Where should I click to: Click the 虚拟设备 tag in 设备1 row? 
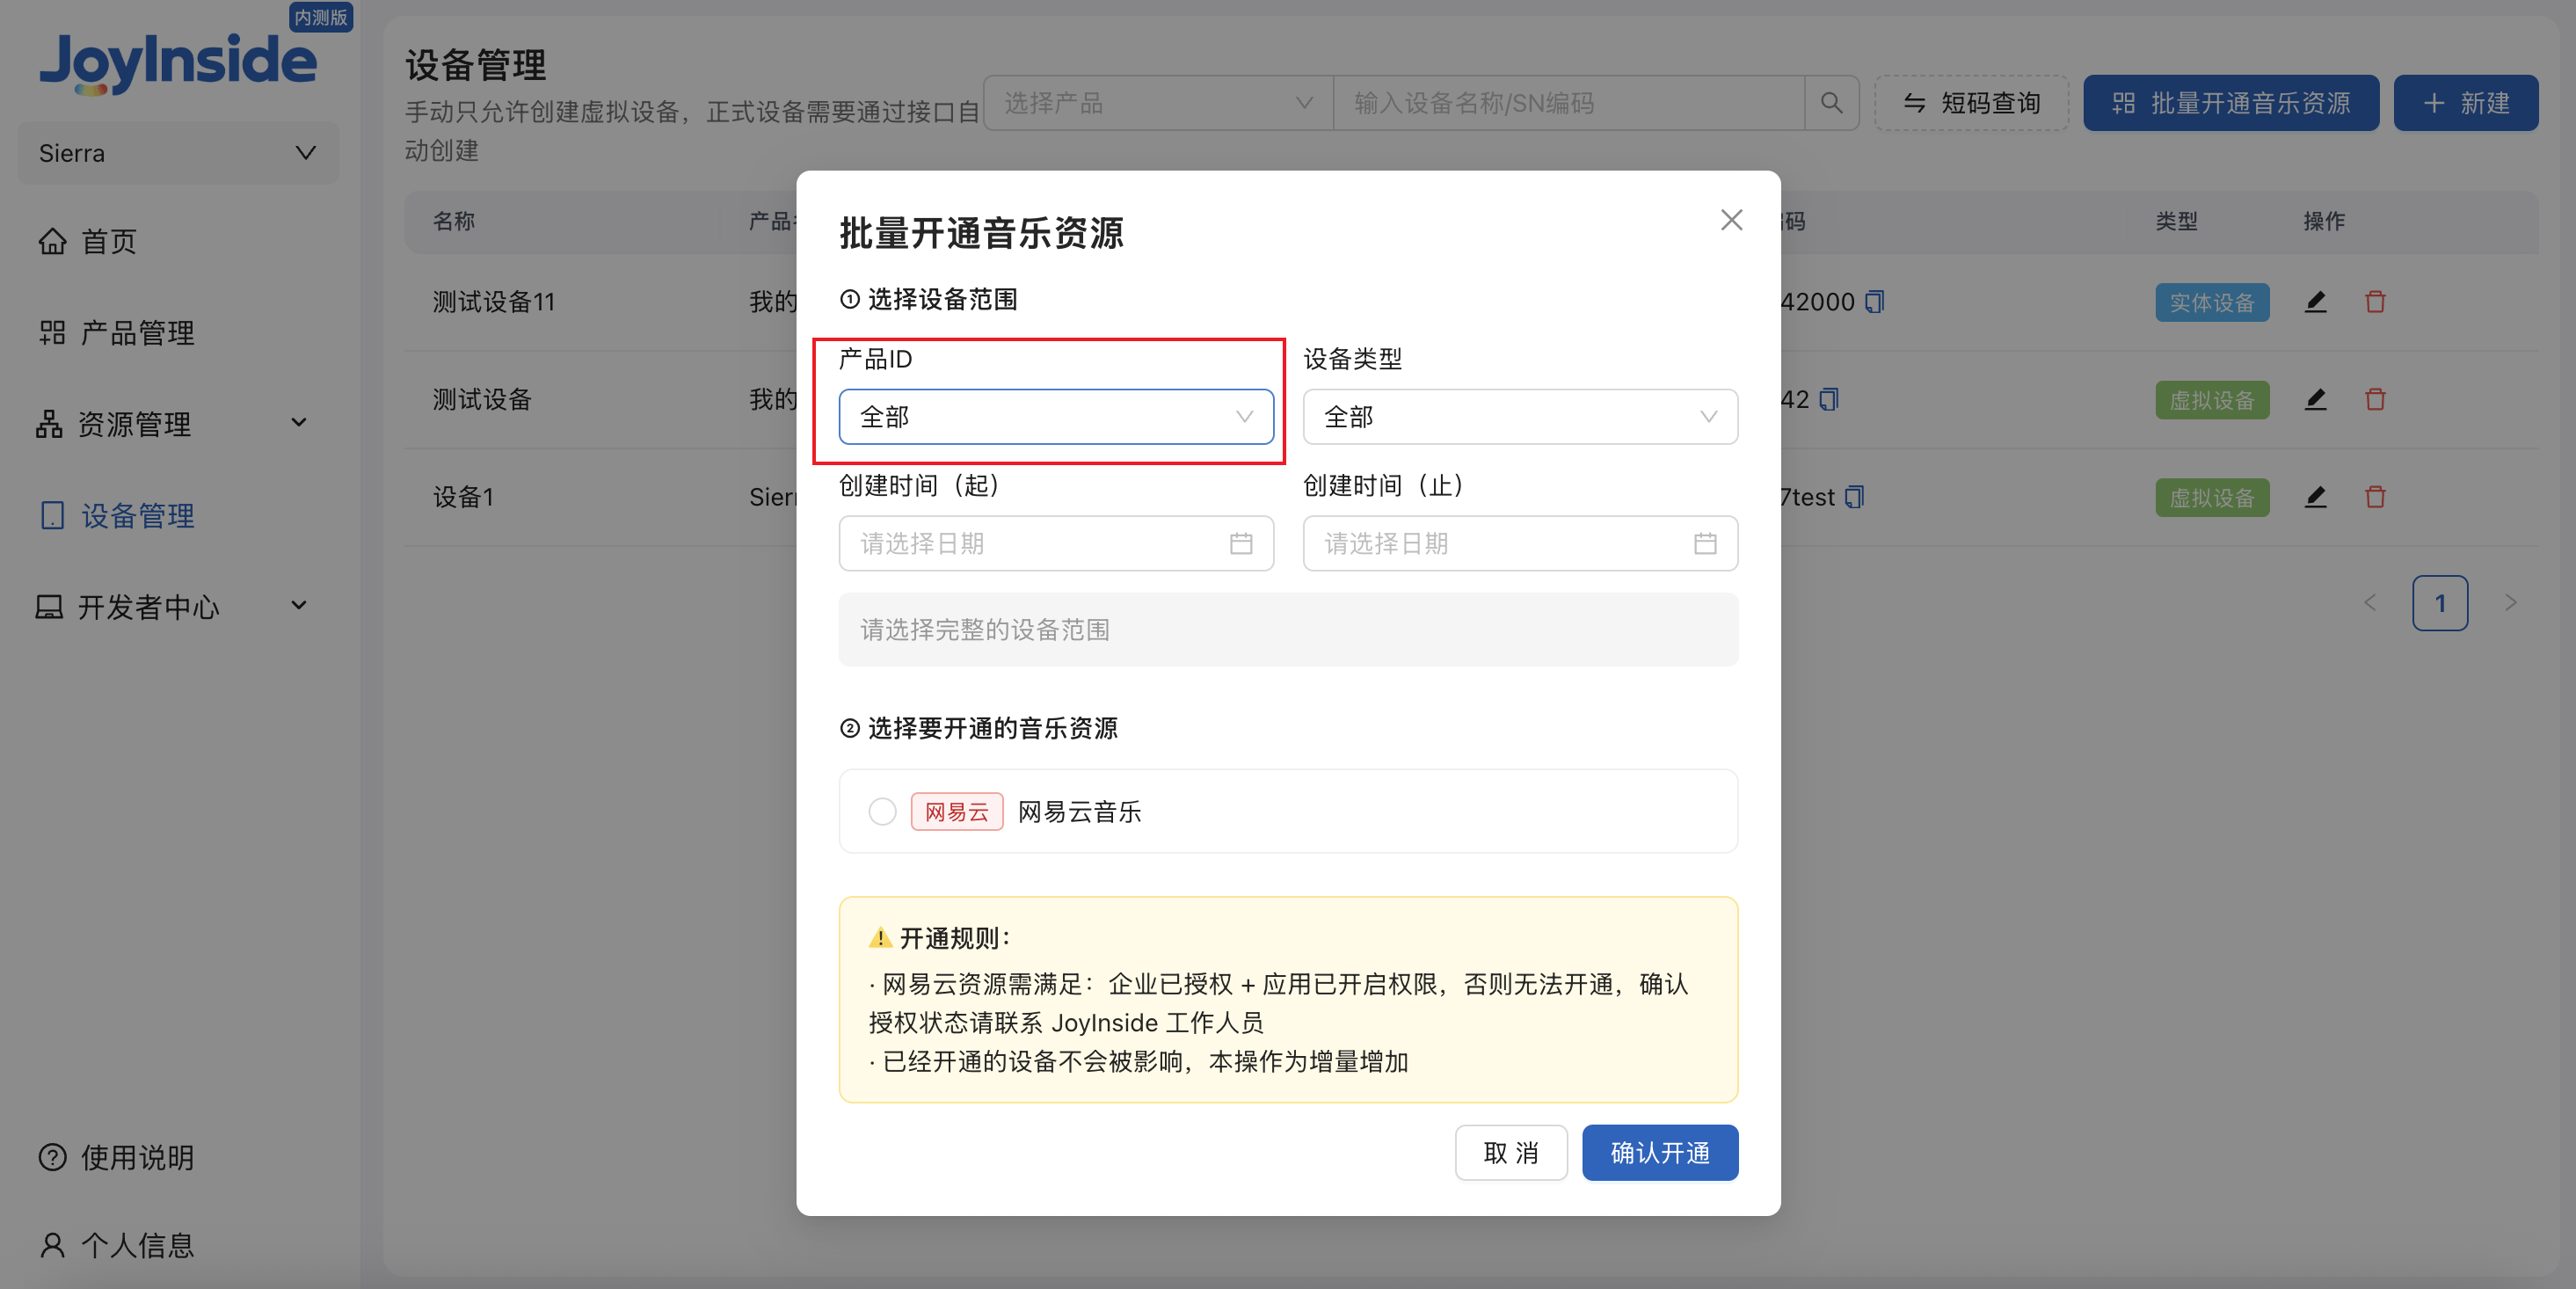(x=2211, y=497)
